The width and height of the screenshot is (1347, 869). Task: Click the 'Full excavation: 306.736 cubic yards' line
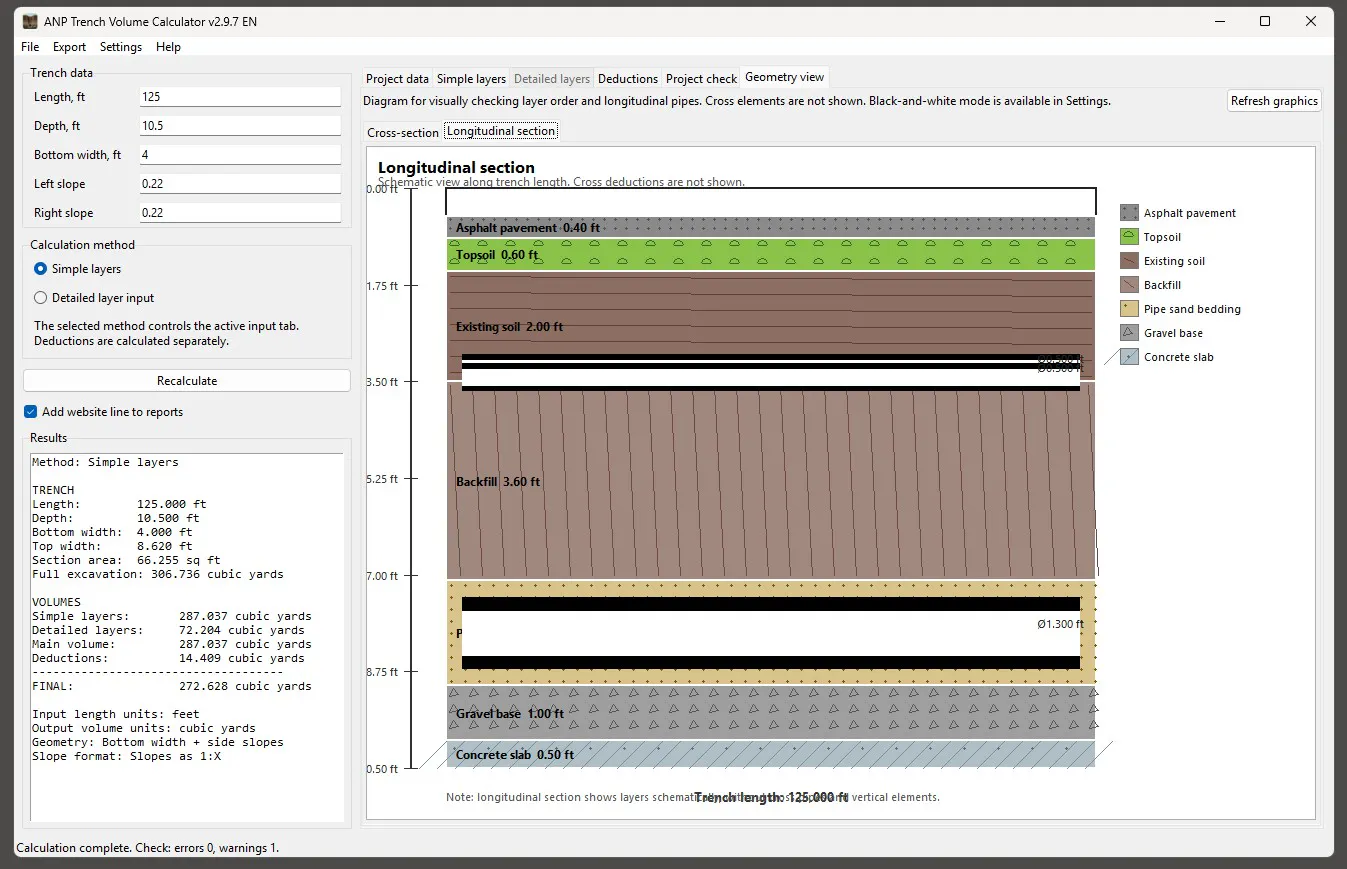click(157, 574)
